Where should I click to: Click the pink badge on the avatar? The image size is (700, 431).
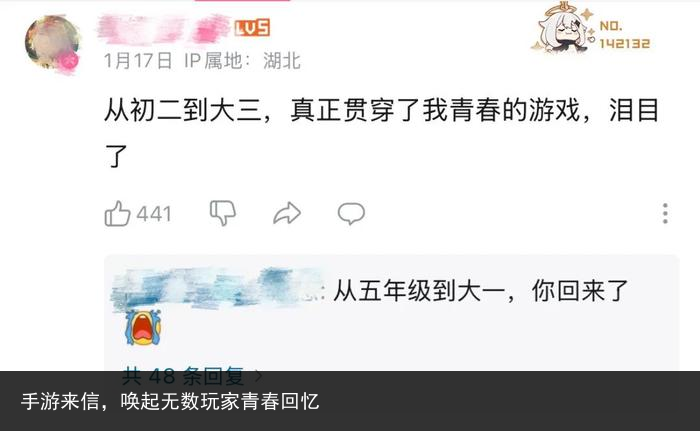click(x=69, y=62)
